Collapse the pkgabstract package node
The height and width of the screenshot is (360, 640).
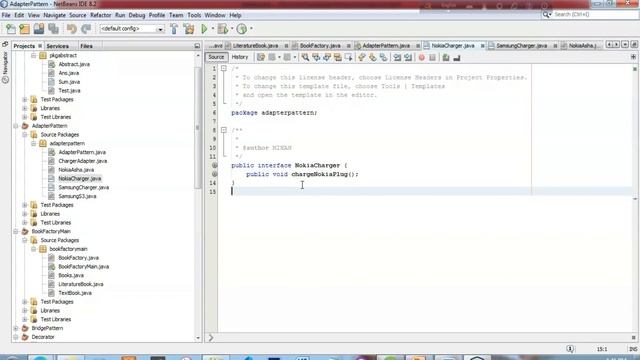pyautogui.click(x=34, y=56)
